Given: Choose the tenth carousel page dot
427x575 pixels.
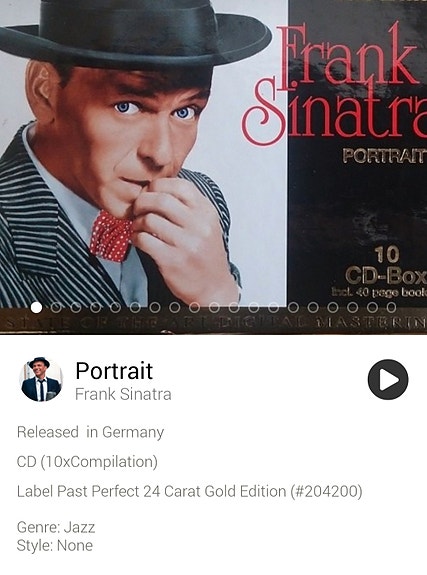Looking at the screenshot, I should click(214, 307).
